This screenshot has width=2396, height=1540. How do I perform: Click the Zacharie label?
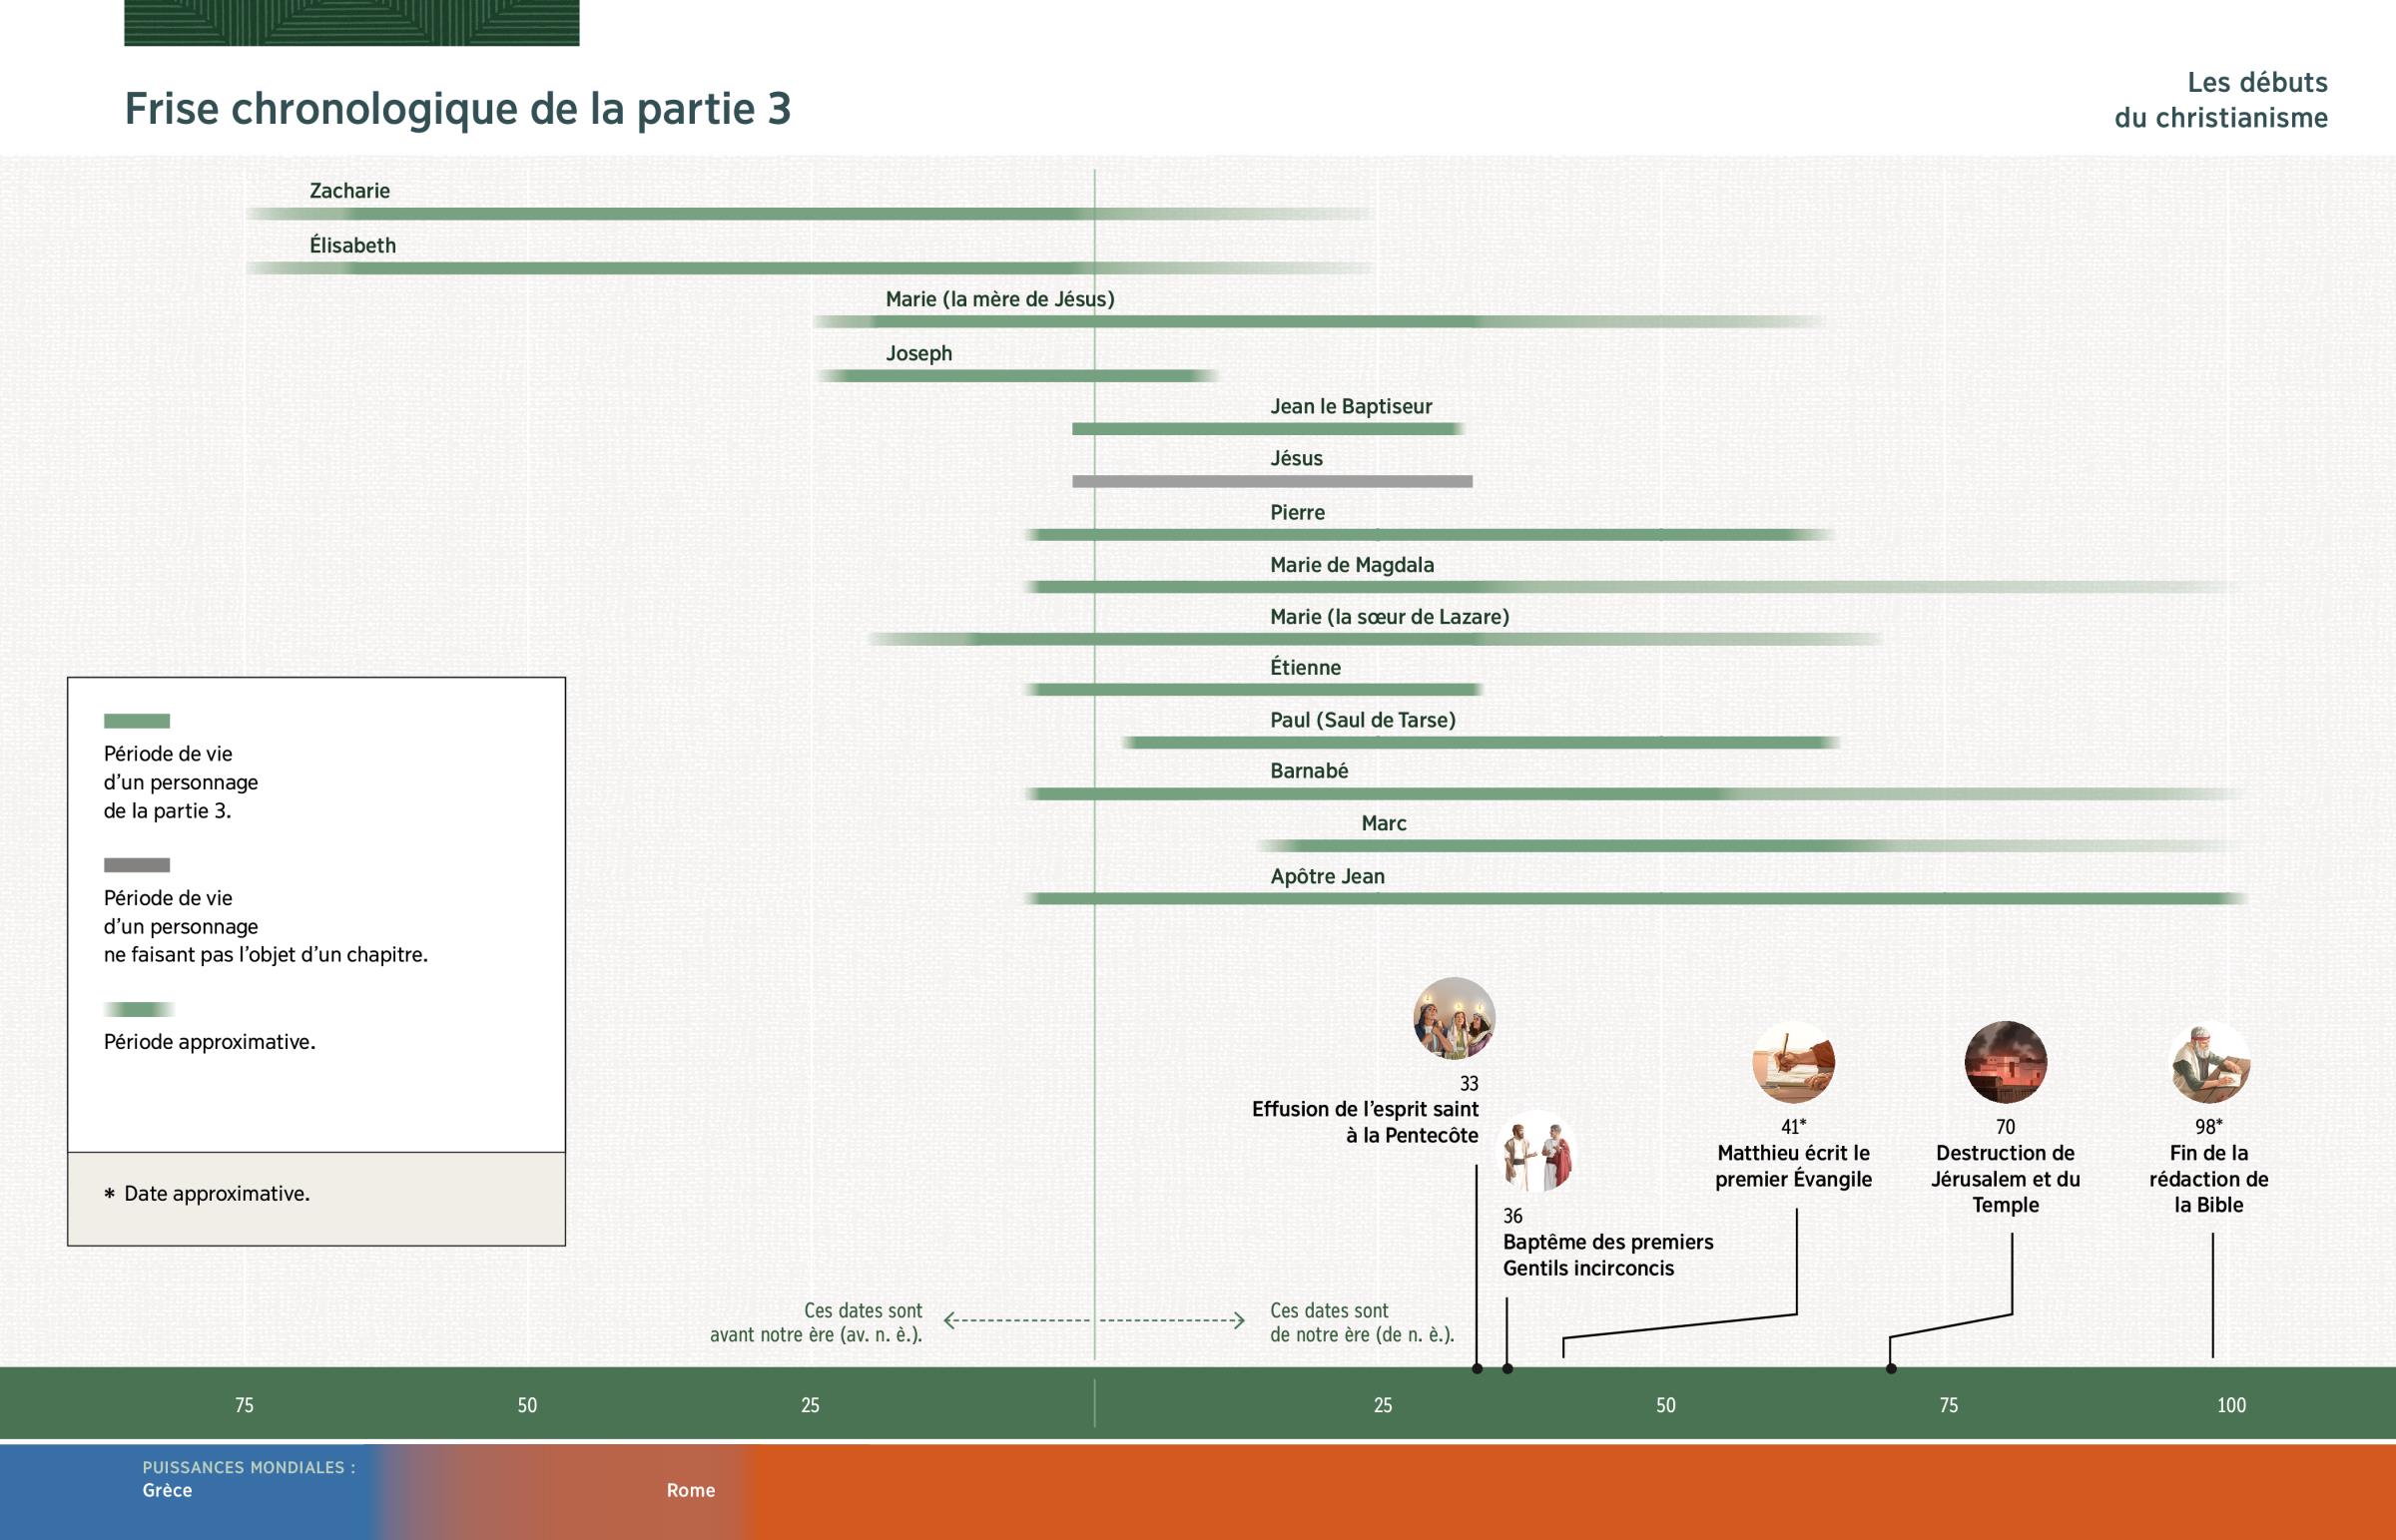349,191
